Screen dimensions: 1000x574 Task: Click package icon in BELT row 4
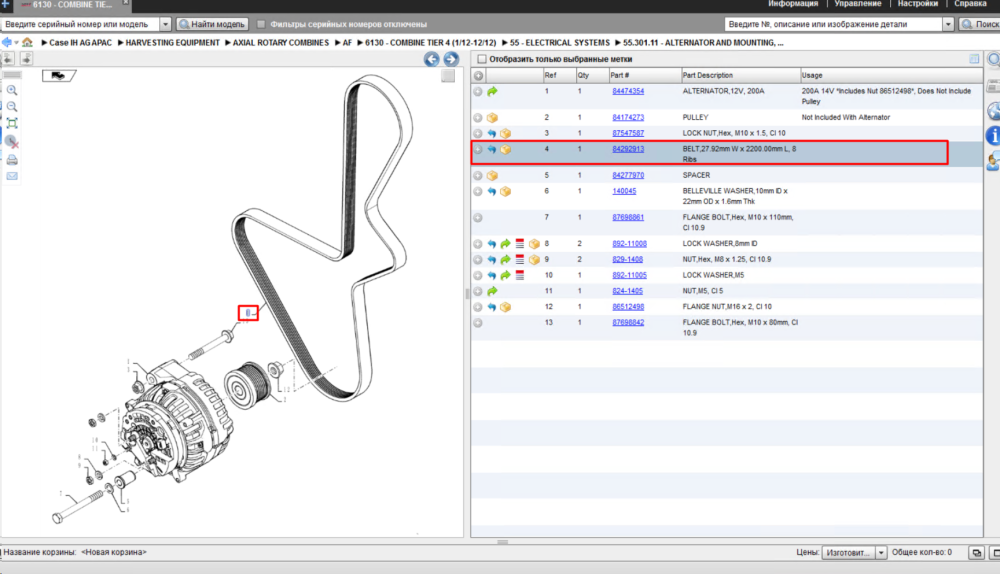[x=506, y=149]
